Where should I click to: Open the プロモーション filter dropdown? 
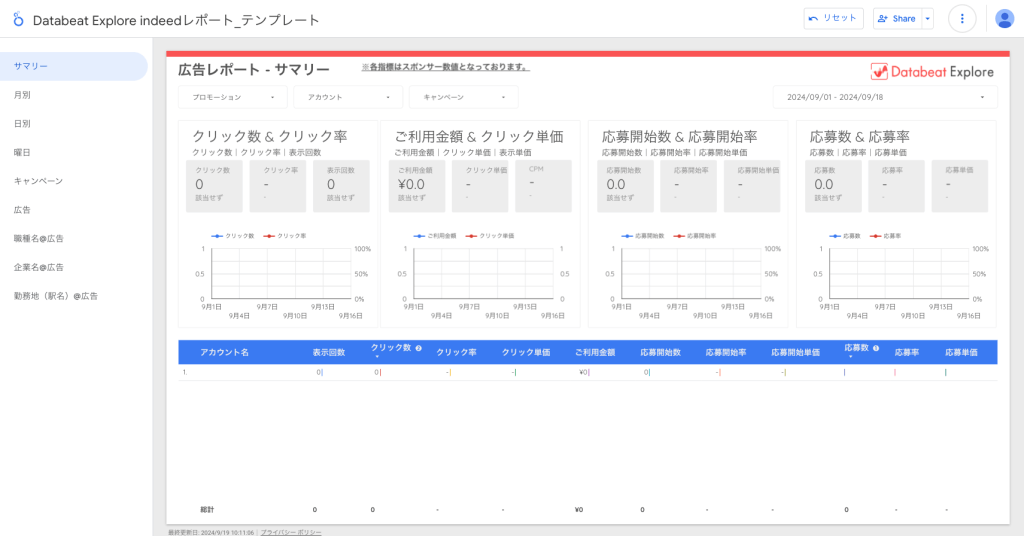(232, 97)
